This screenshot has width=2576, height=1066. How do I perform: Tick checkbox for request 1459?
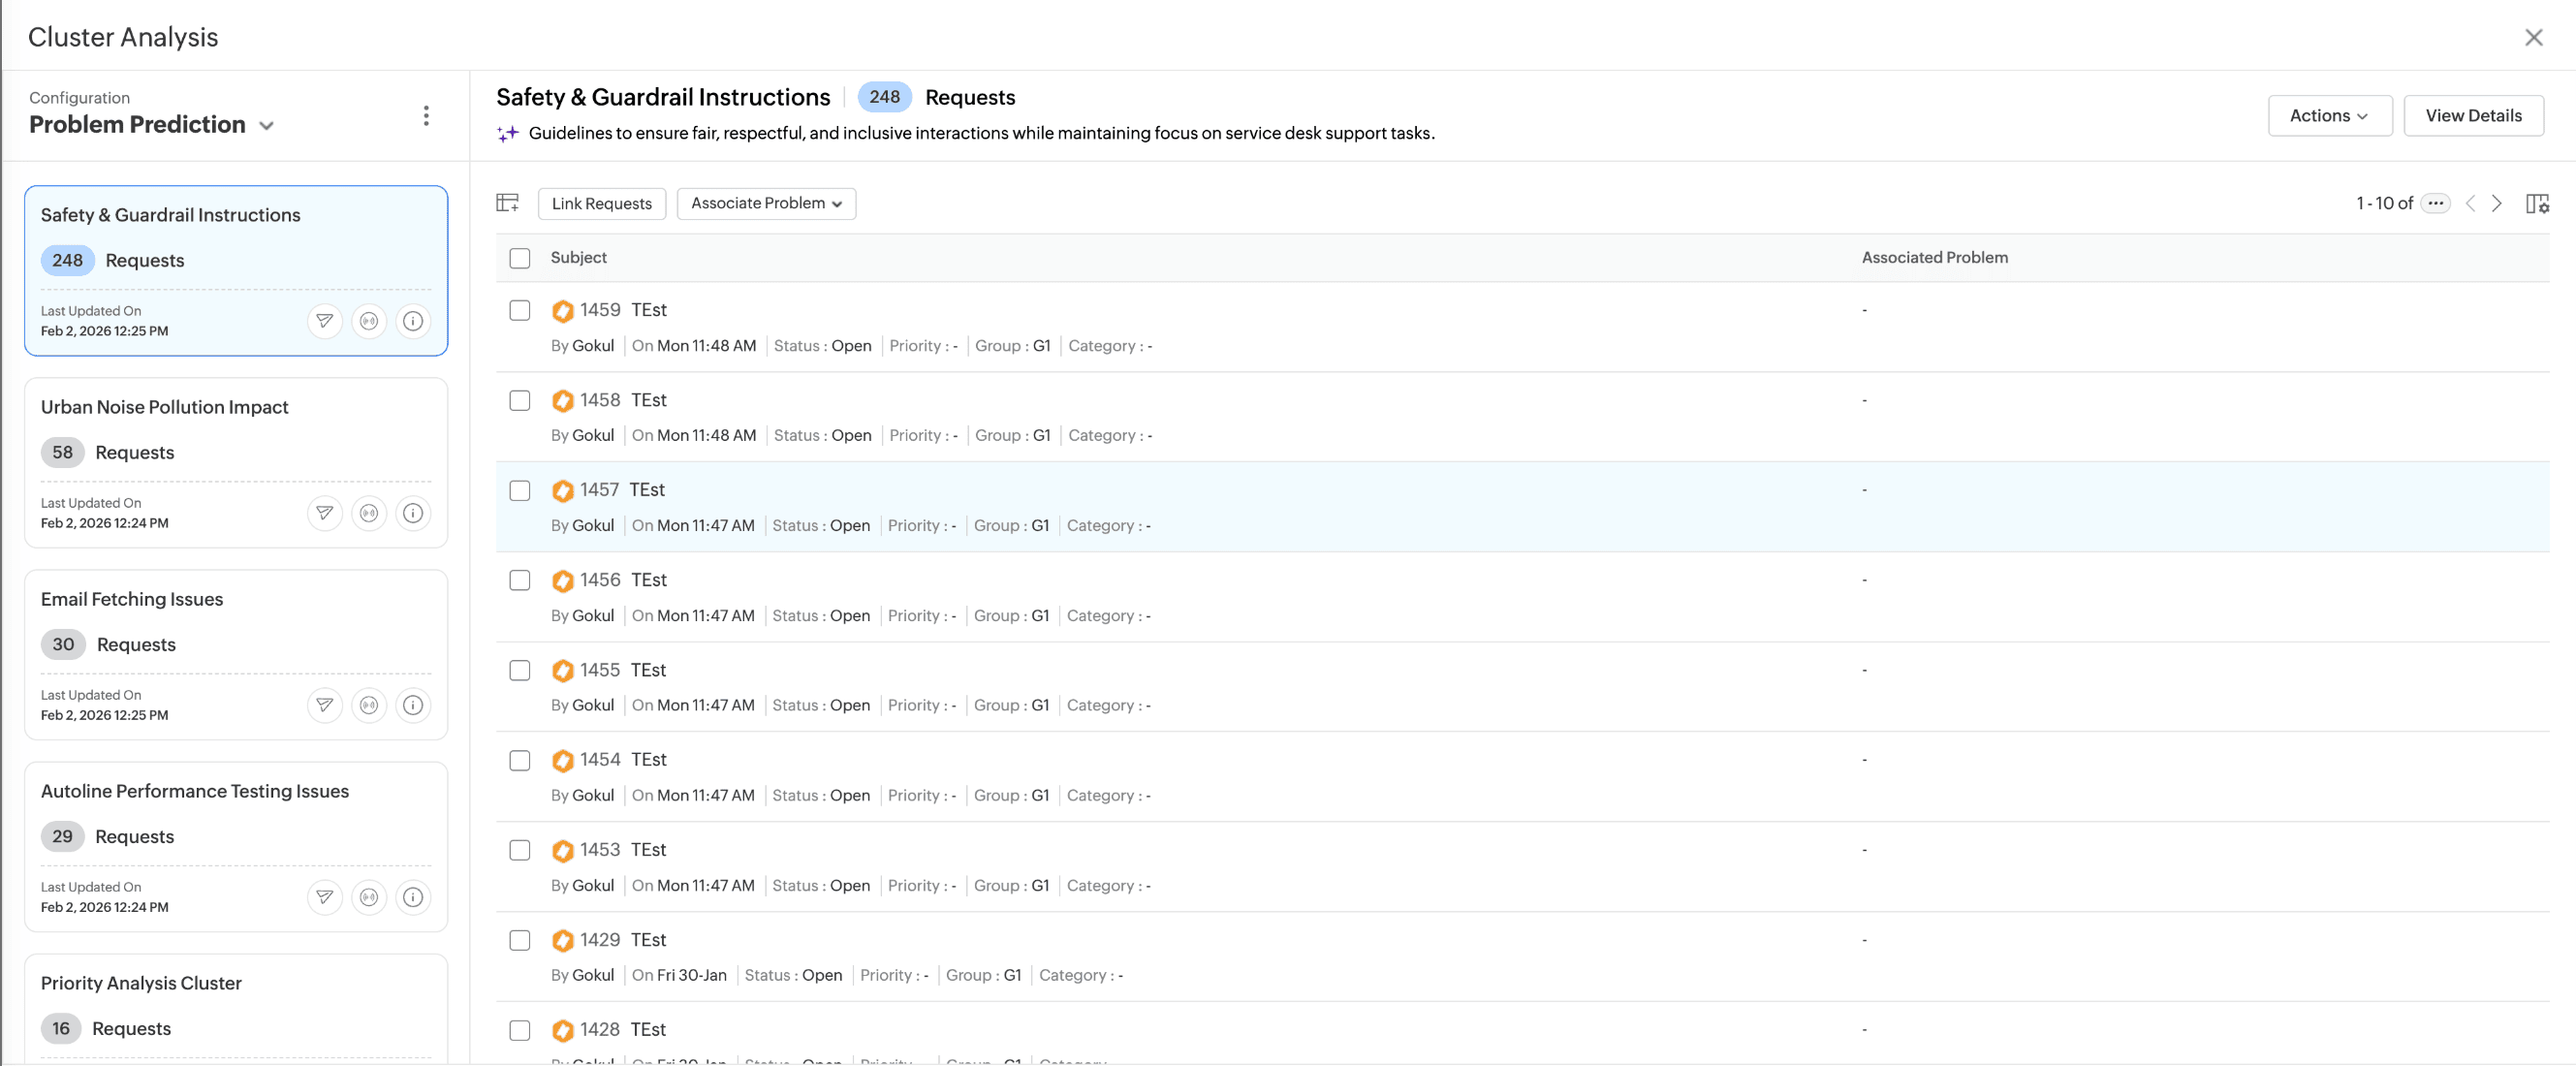520,310
